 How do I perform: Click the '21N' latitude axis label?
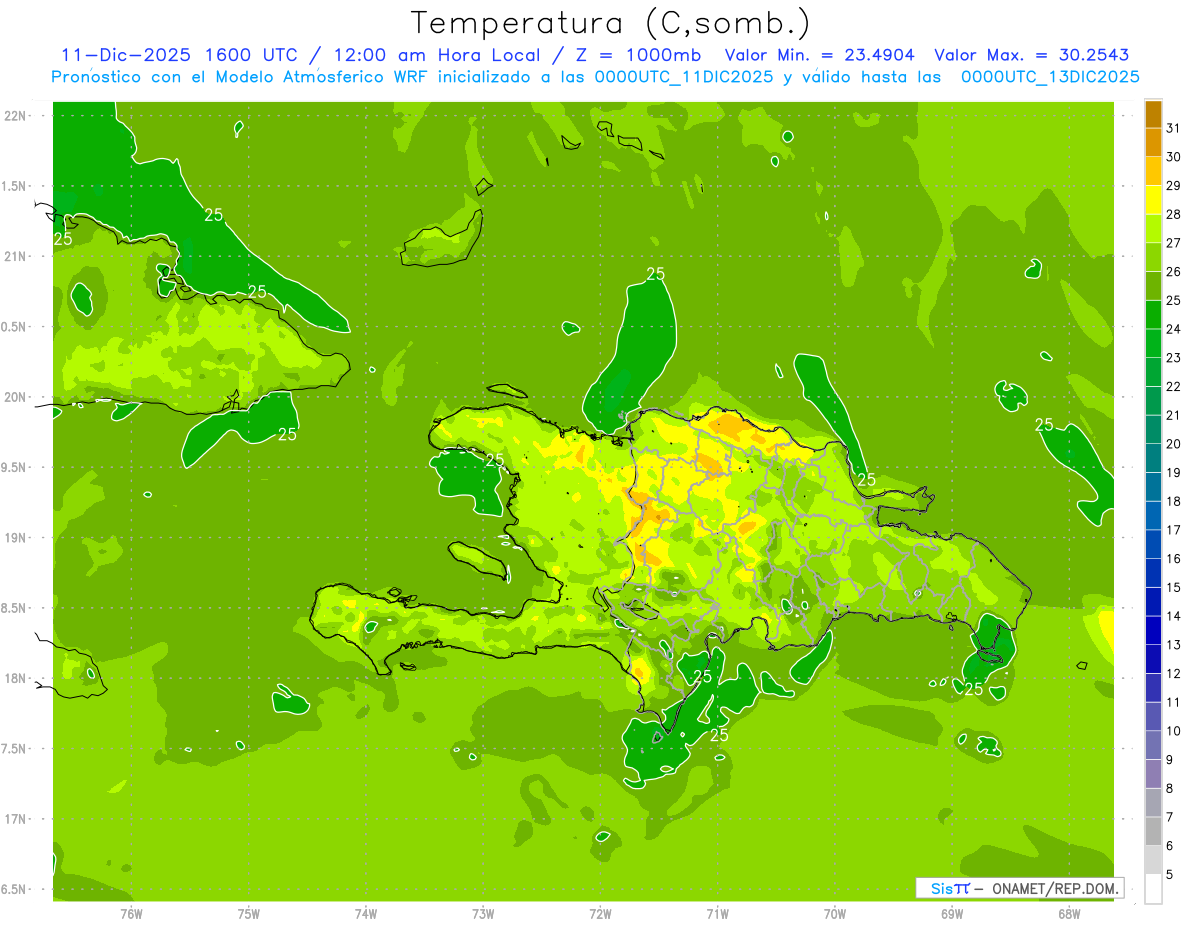[x=15, y=256]
